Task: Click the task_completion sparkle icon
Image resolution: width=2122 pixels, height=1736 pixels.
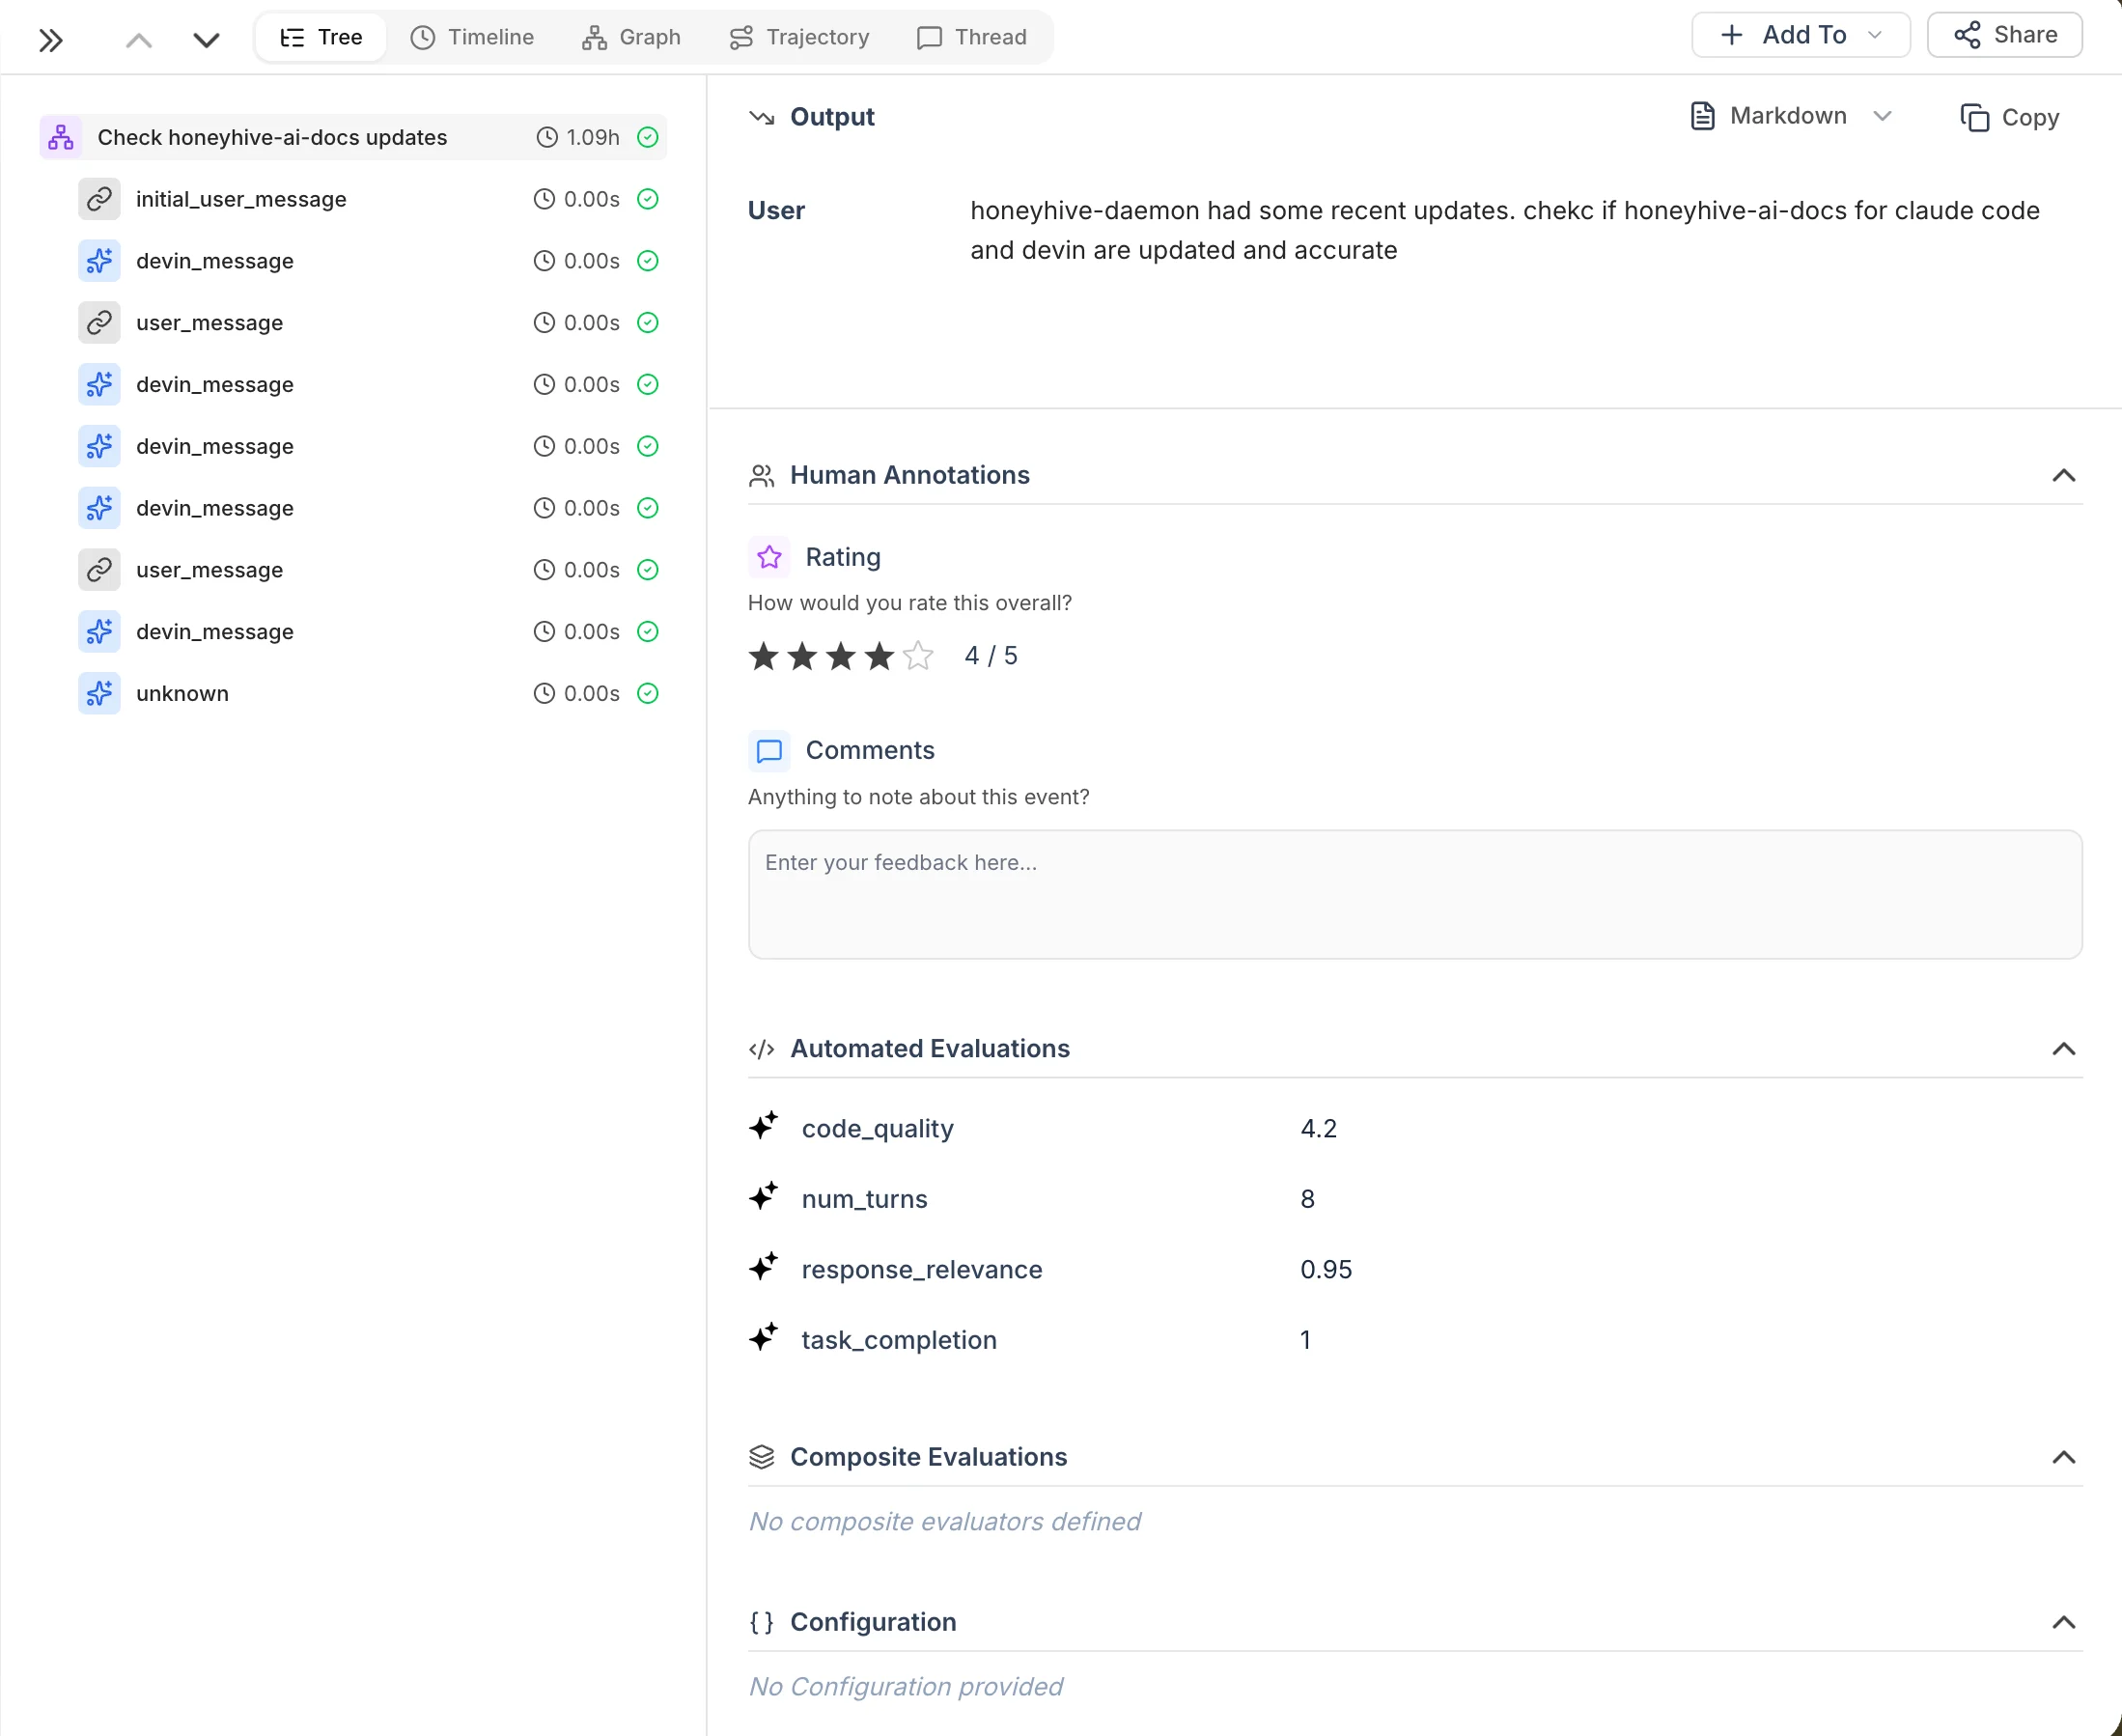Action: [764, 1337]
